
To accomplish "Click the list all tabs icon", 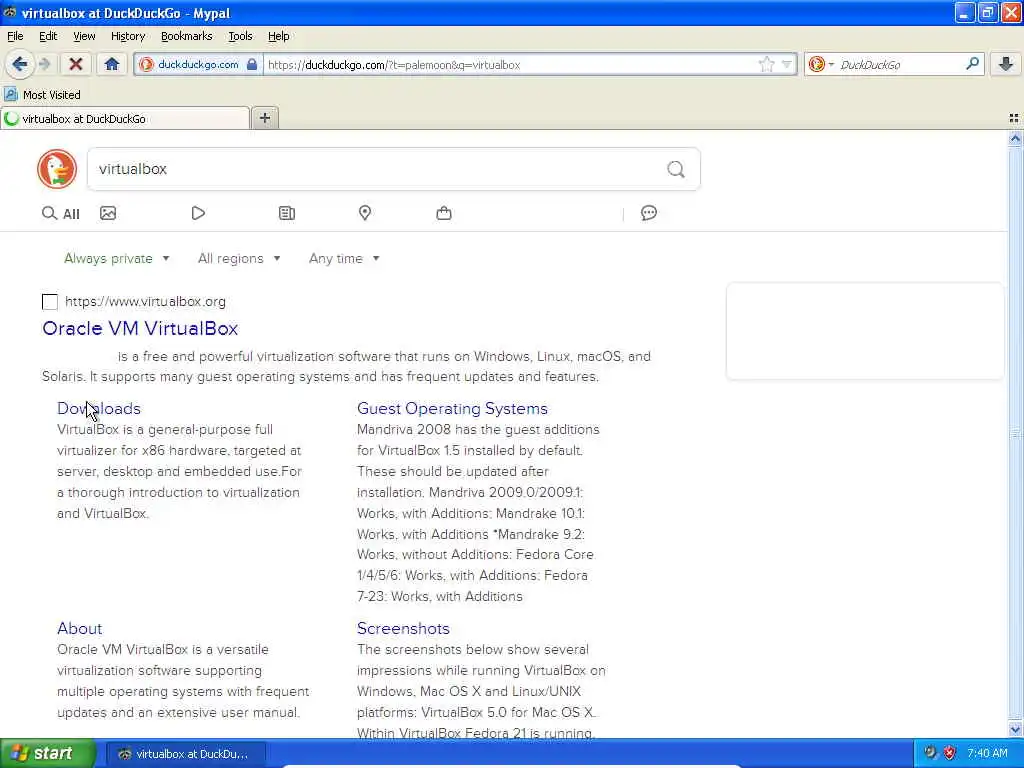I will pyautogui.click(x=1014, y=118).
